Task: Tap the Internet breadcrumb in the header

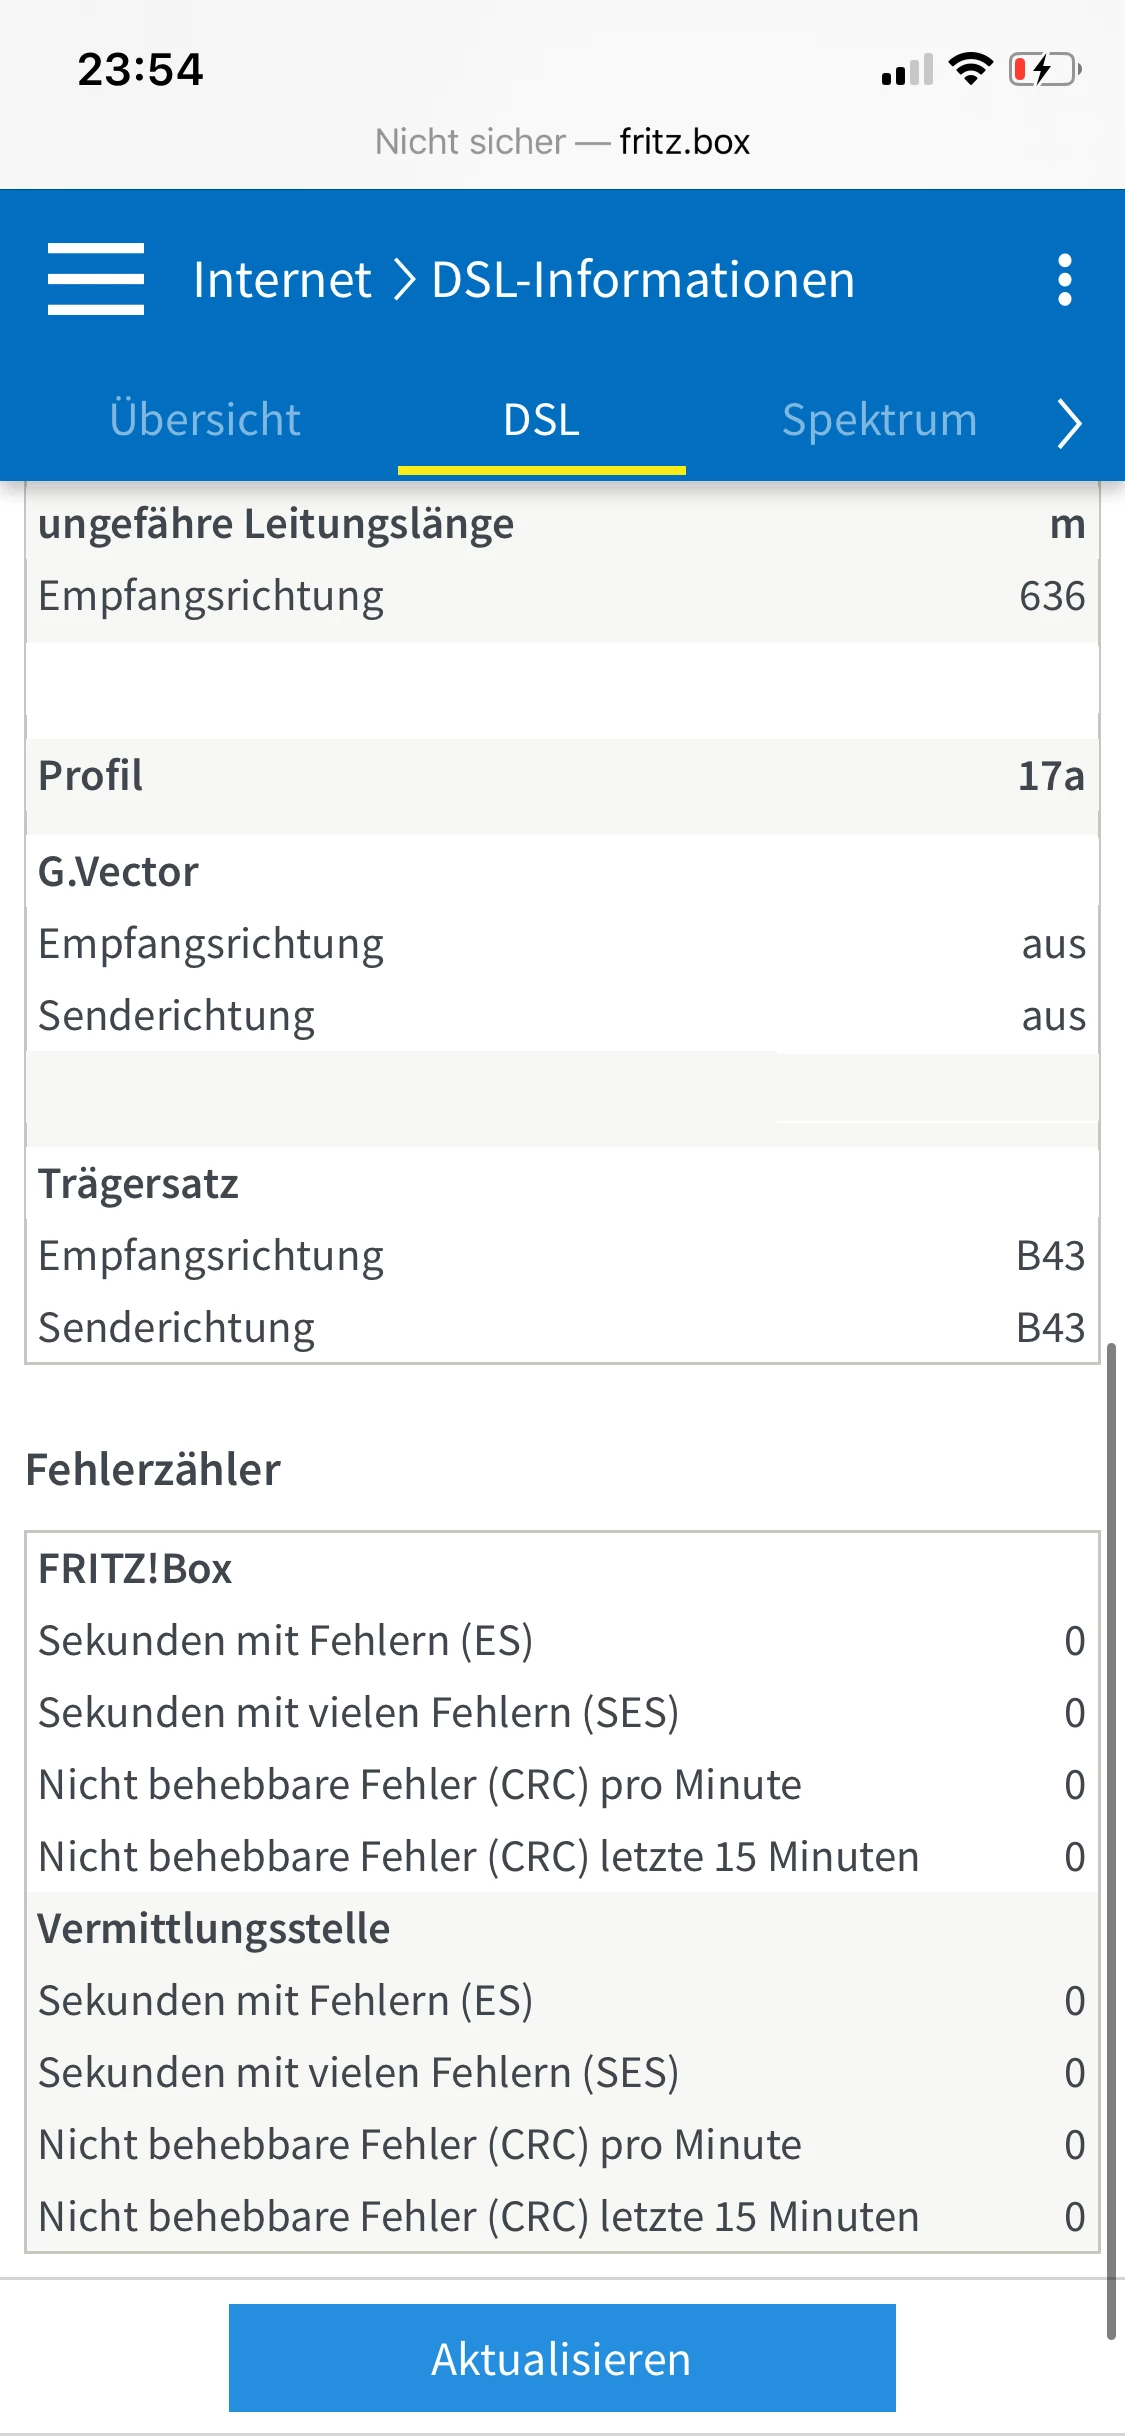Action: pos(282,280)
